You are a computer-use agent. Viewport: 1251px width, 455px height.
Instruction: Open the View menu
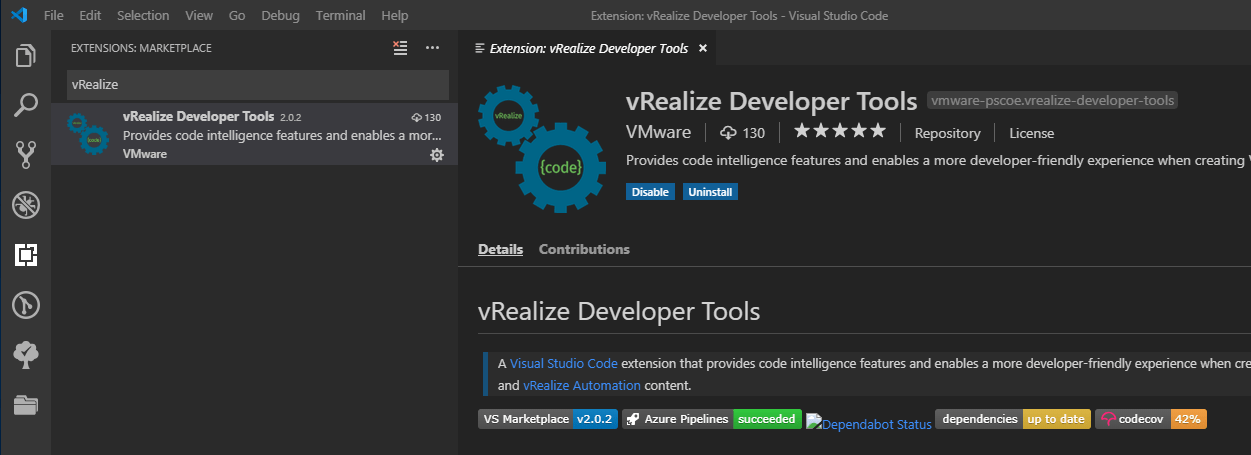click(x=199, y=16)
